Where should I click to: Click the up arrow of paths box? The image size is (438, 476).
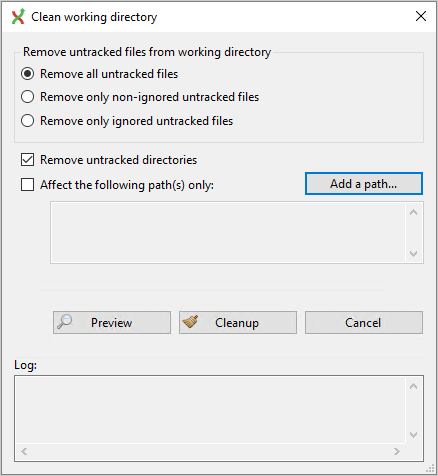click(x=414, y=212)
